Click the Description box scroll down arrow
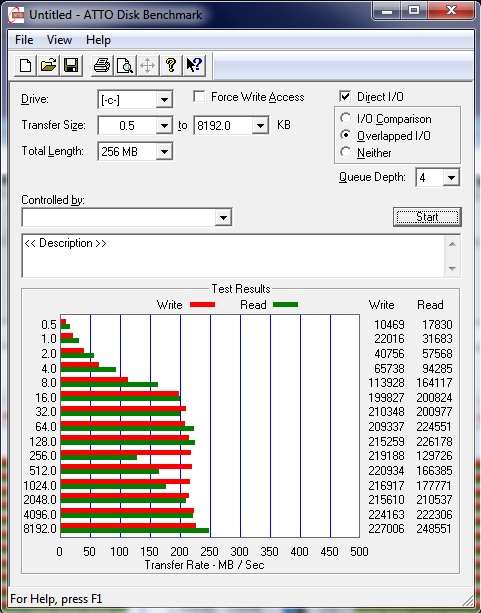This screenshot has width=481, height=613. [452, 269]
